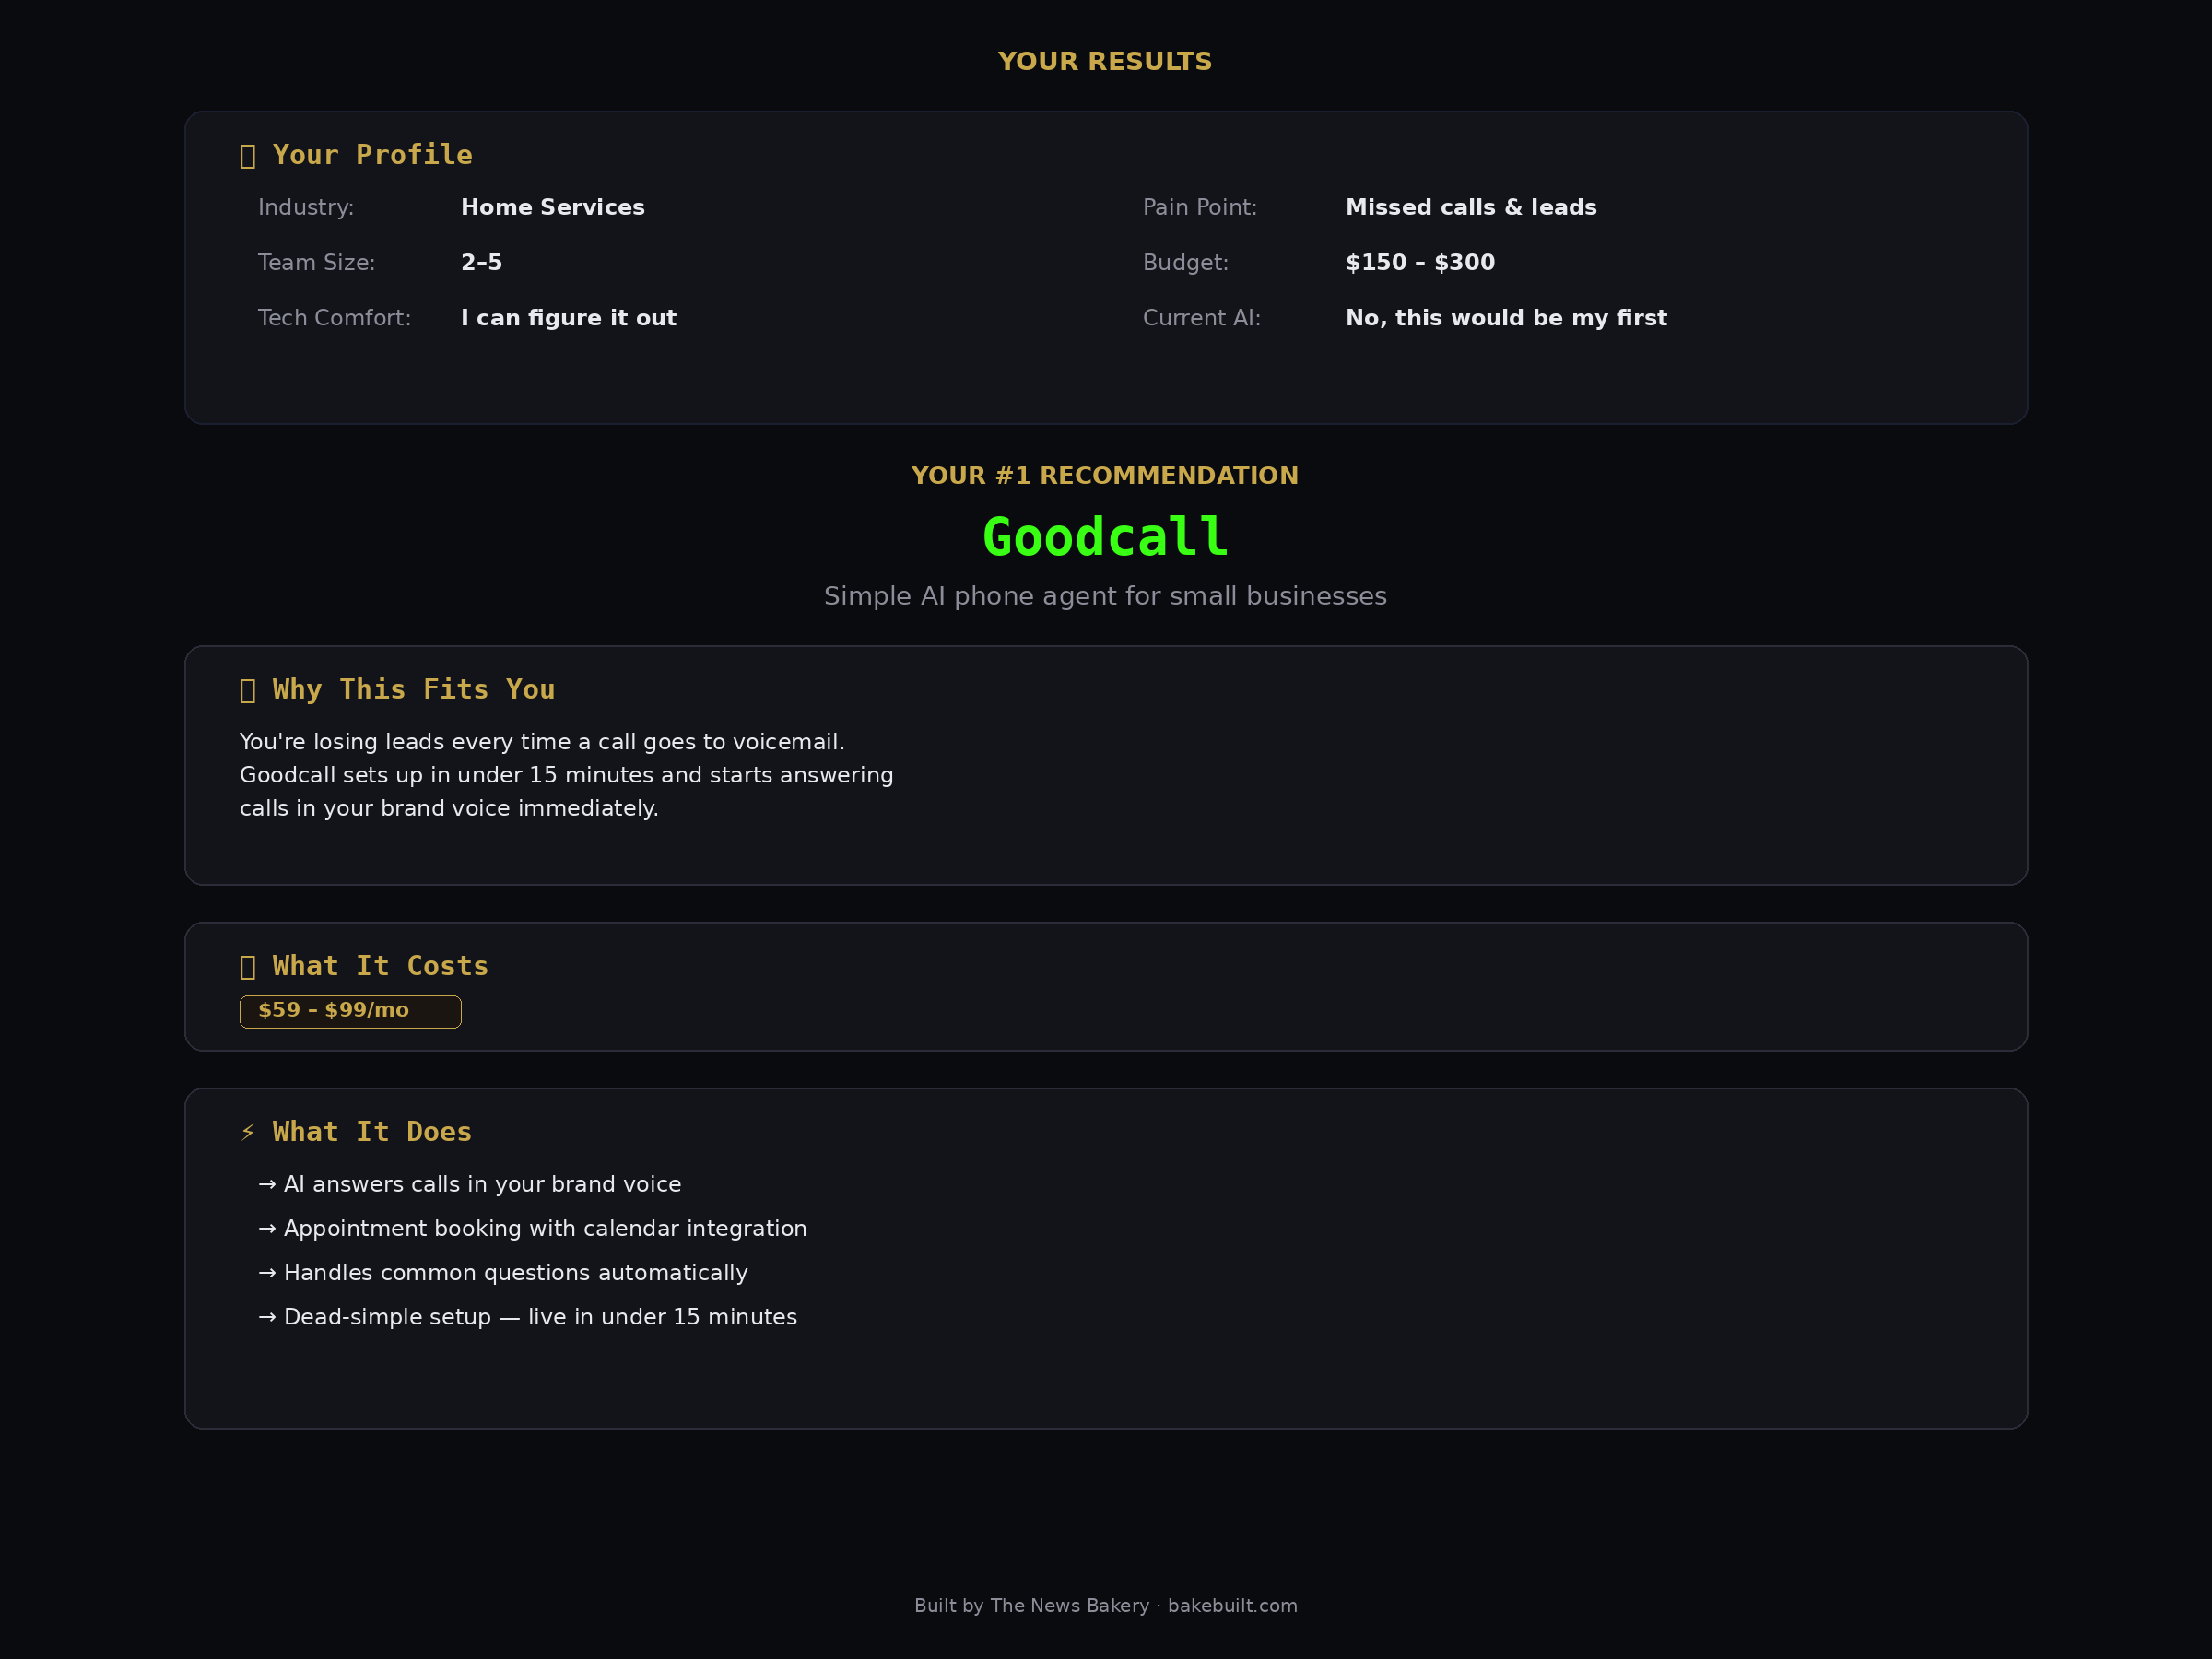Click the Your Profile section icon
This screenshot has width=2212, height=1659.
tap(248, 156)
